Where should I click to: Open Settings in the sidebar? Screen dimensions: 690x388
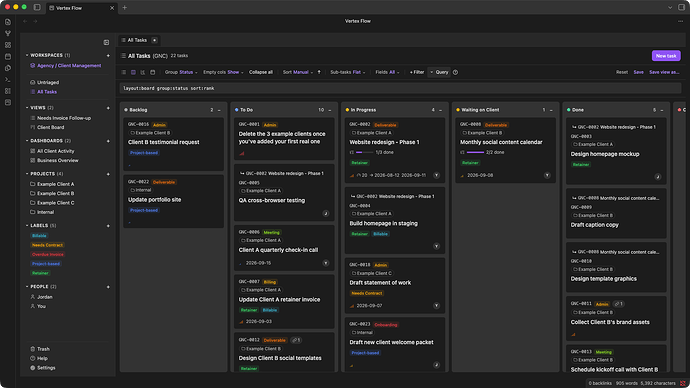coord(42,368)
